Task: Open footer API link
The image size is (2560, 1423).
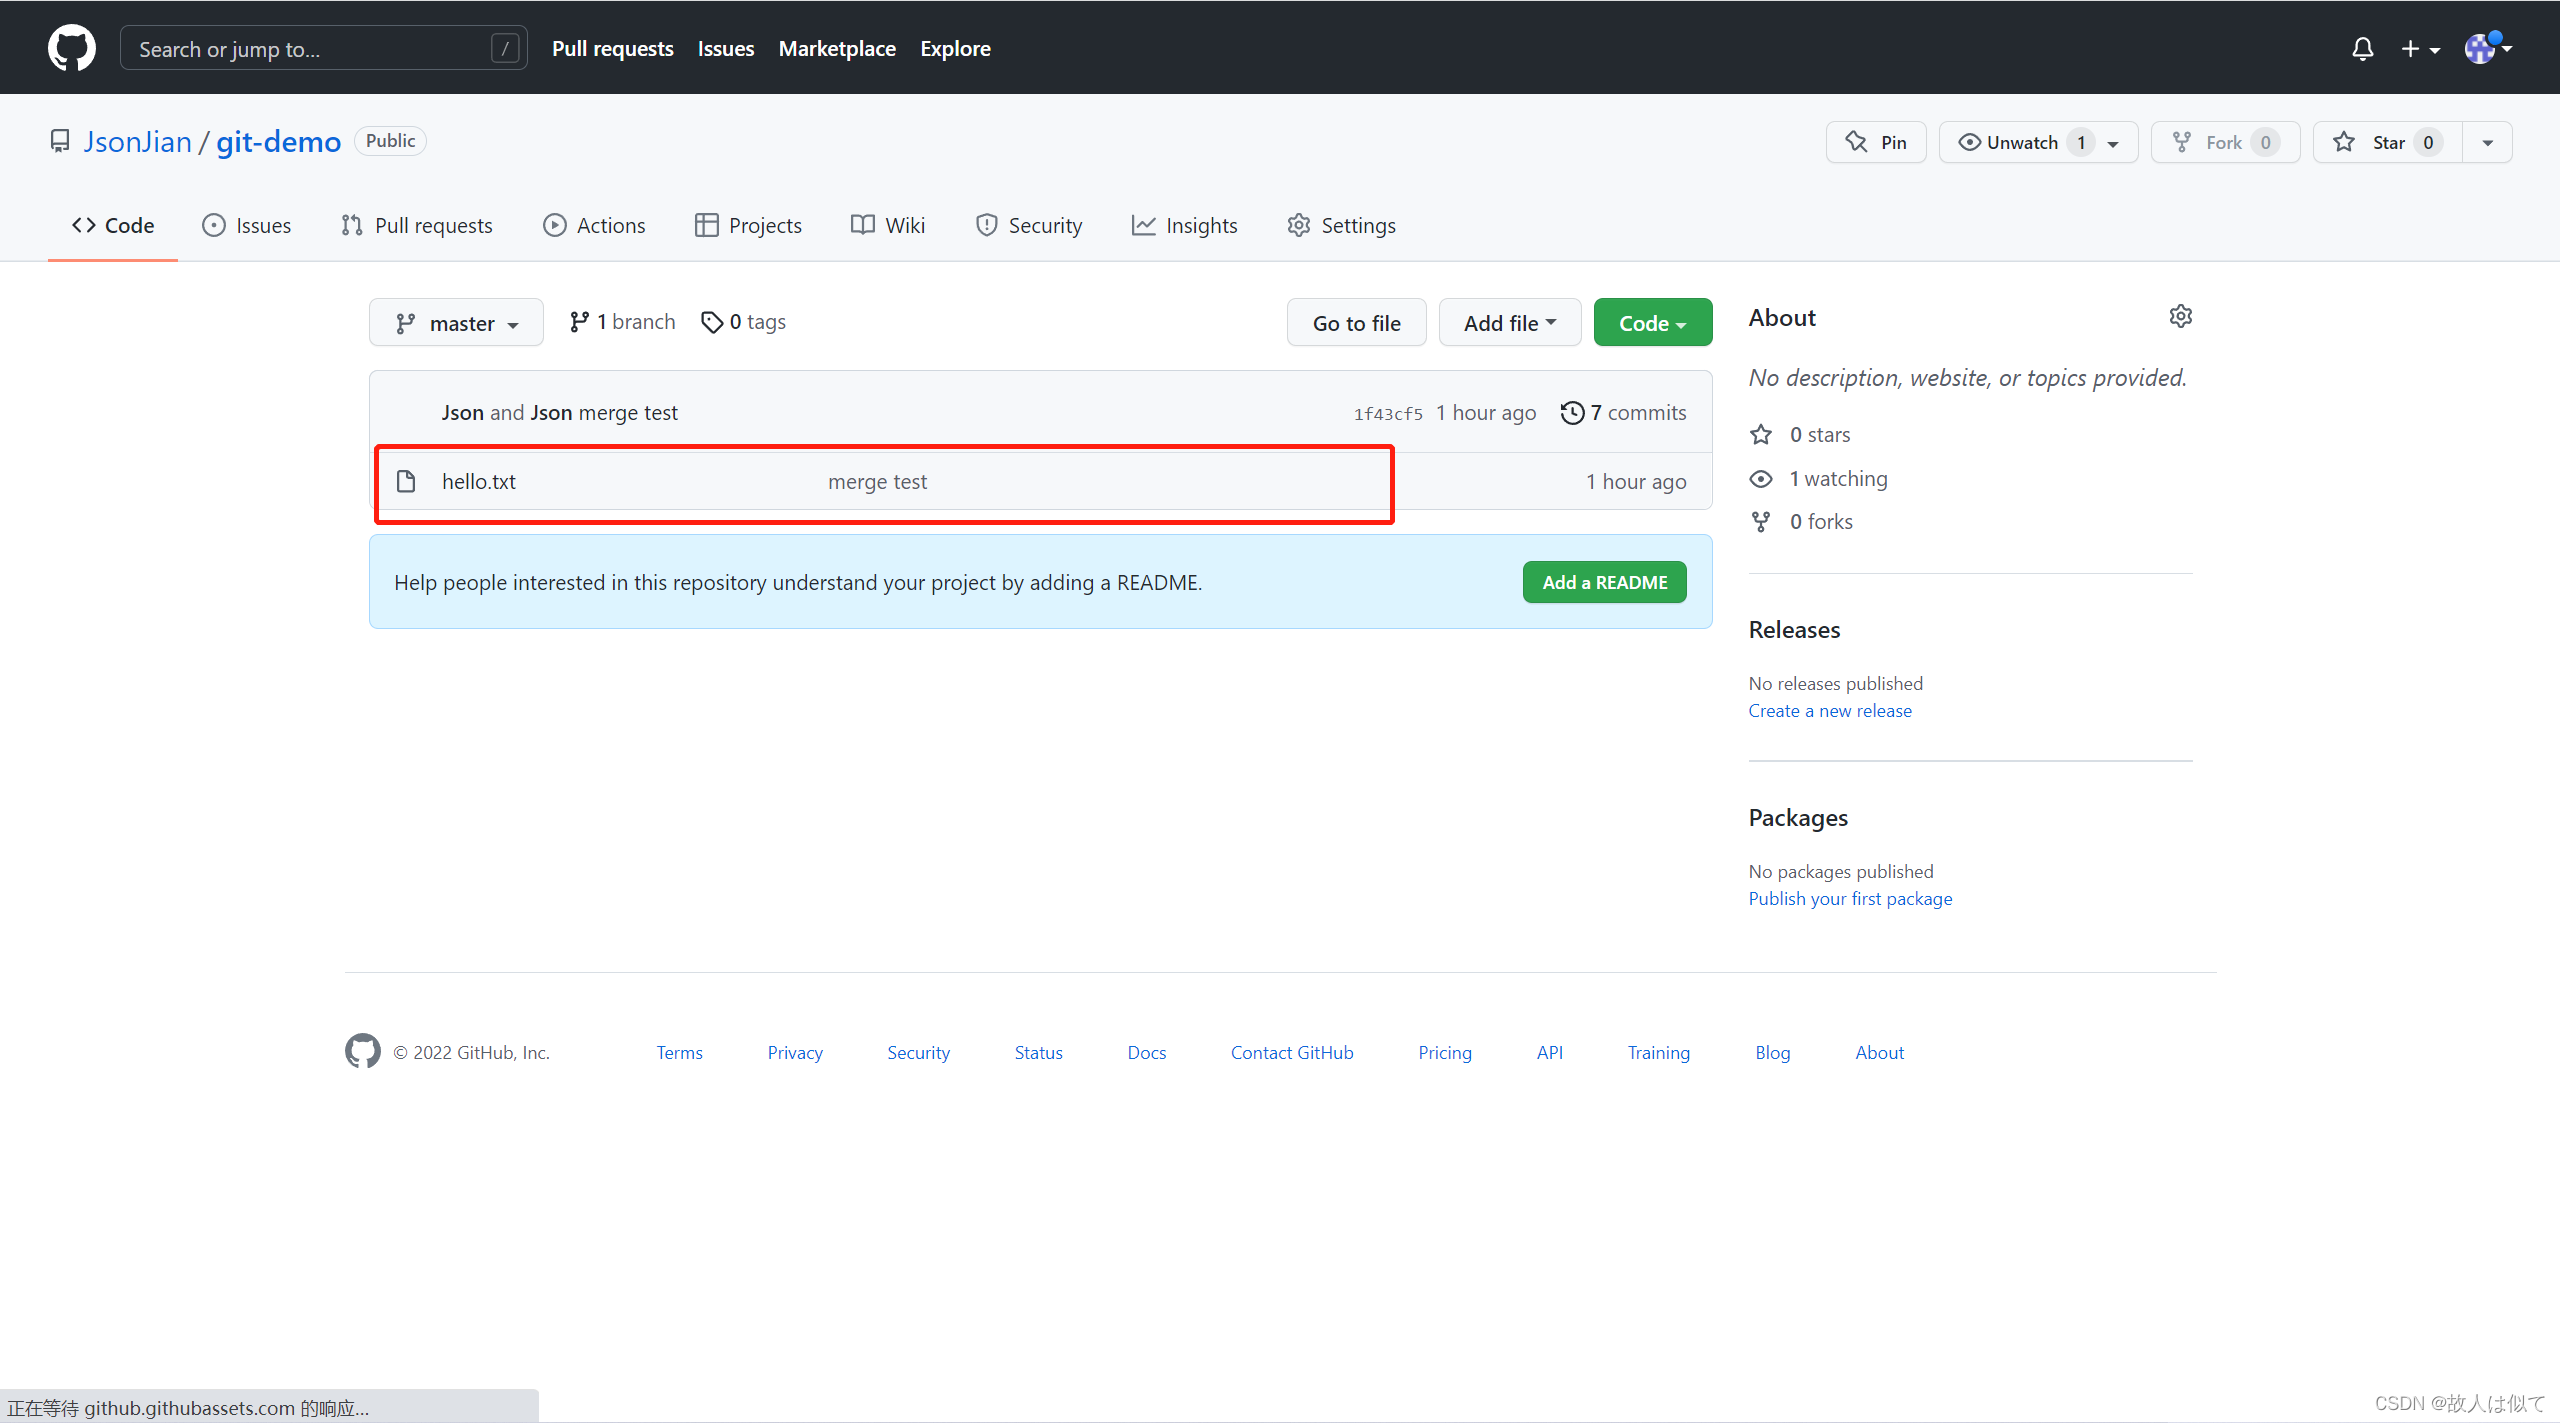Action: 1549,1052
